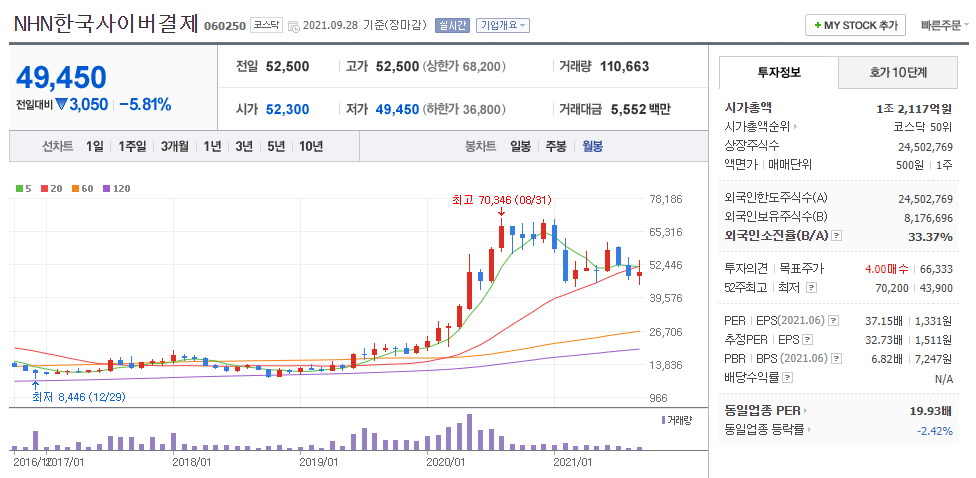Select the 3개월 line chart period

coord(174,147)
